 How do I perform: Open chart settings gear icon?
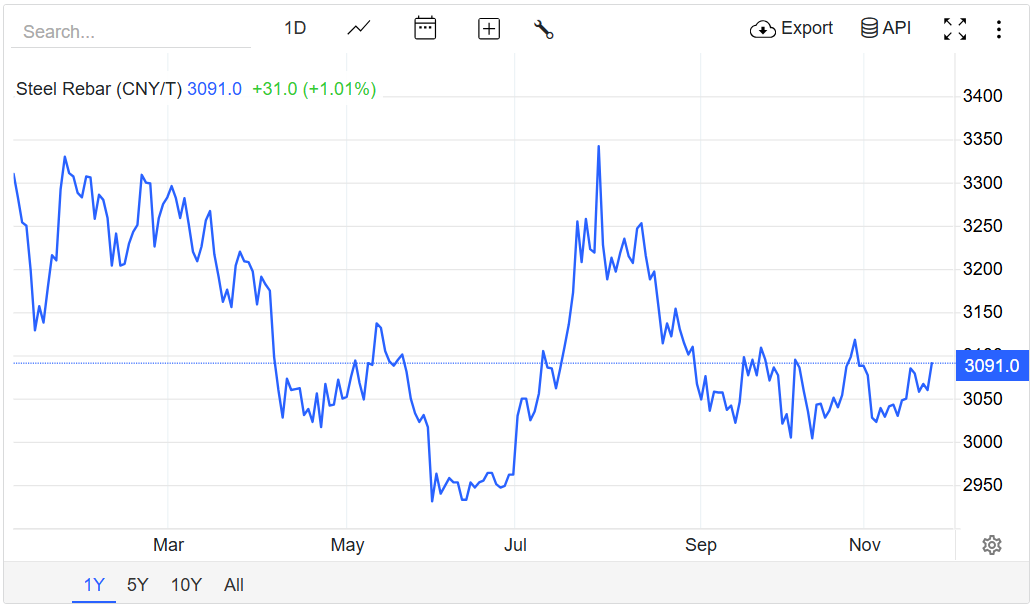(992, 545)
